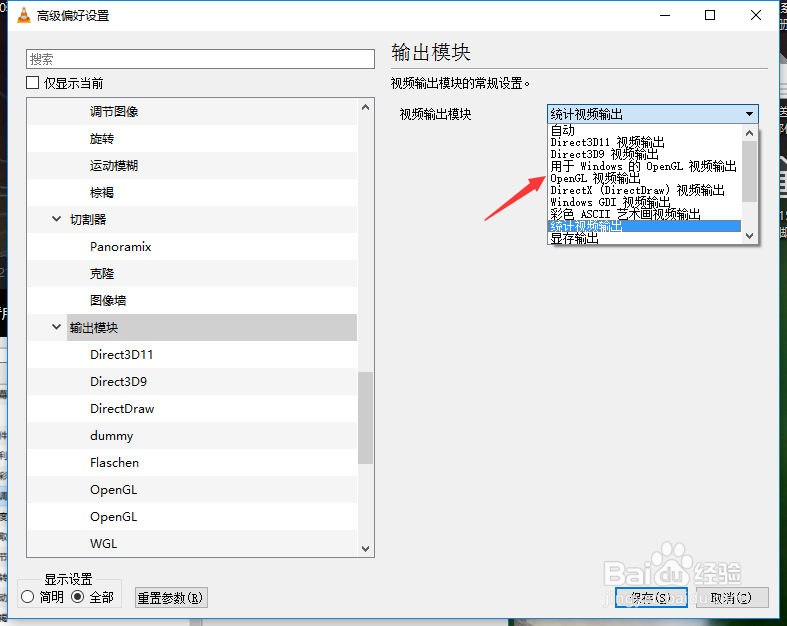Screen dimensions: 787x626
Task: Select the 切割器 tree category
Action: (88, 219)
